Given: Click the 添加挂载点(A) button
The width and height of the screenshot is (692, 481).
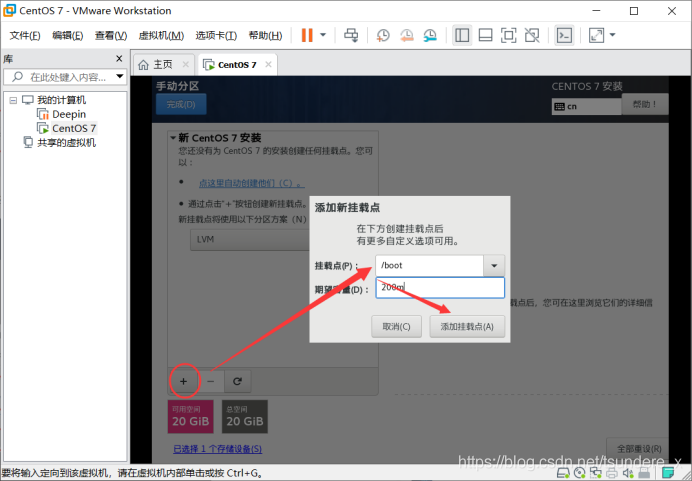Looking at the screenshot, I should pos(467,327).
